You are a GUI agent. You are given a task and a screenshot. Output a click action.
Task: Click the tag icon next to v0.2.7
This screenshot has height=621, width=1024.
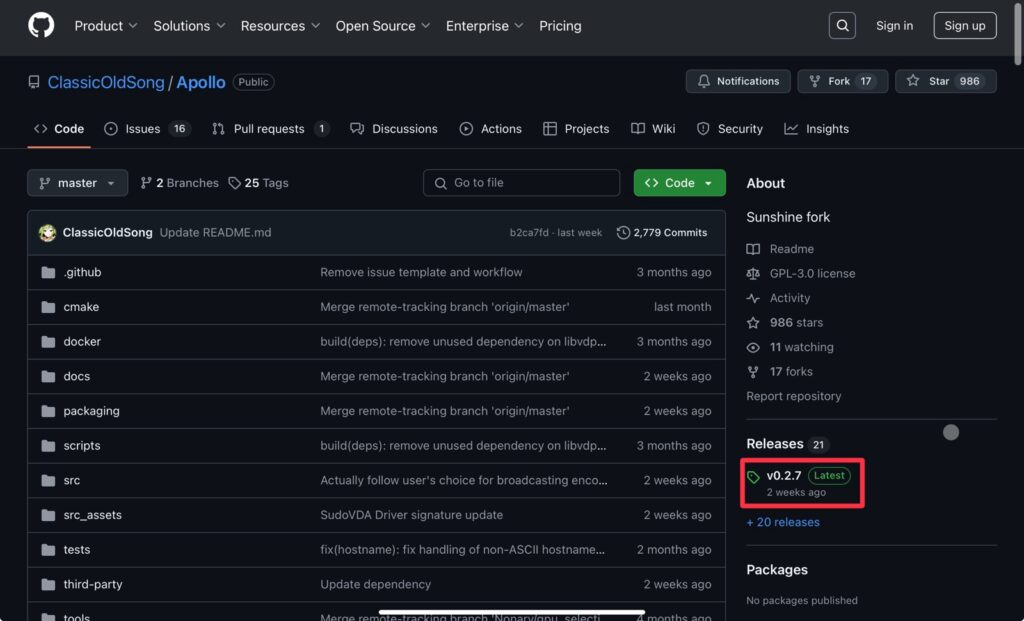click(753, 477)
